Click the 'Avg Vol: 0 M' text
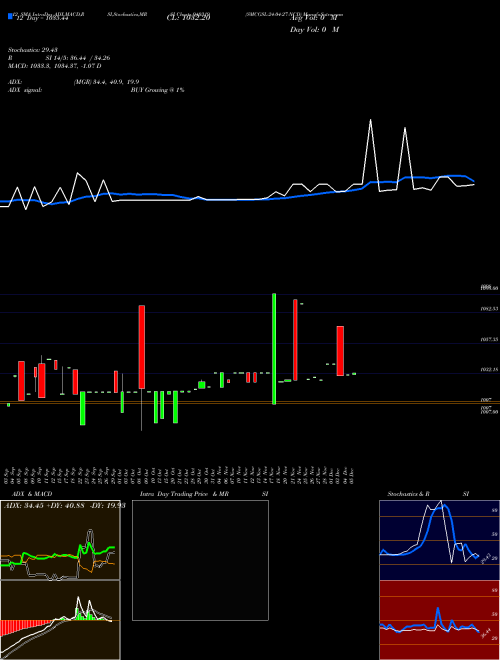This screenshot has height=660, width=500. [314, 18]
